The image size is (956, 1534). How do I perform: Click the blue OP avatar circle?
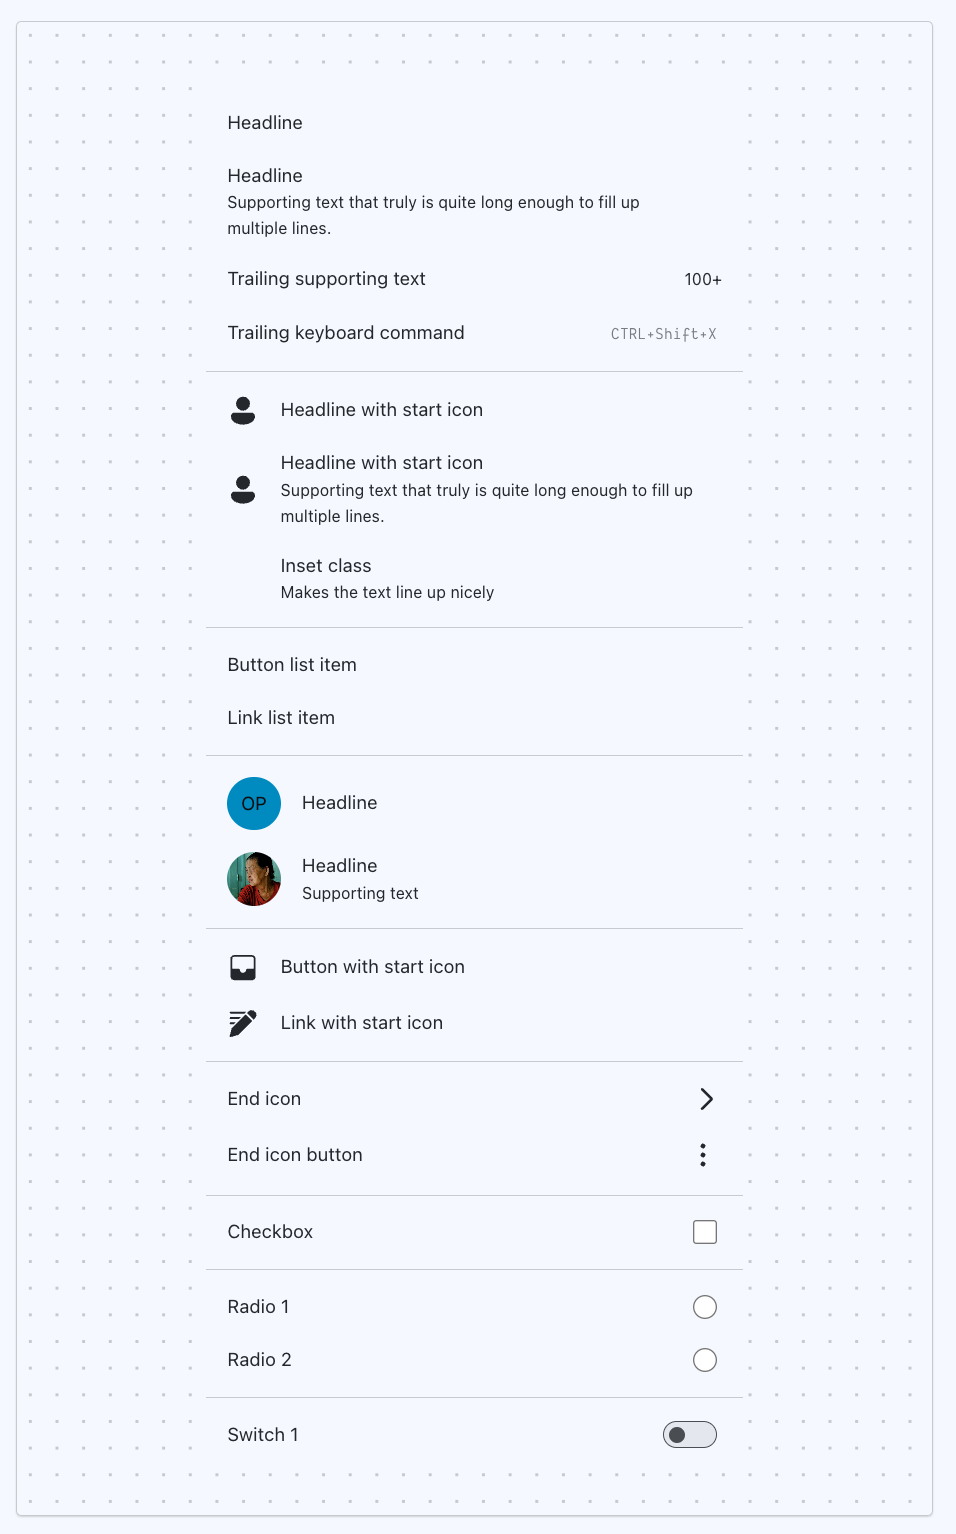pyautogui.click(x=254, y=803)
